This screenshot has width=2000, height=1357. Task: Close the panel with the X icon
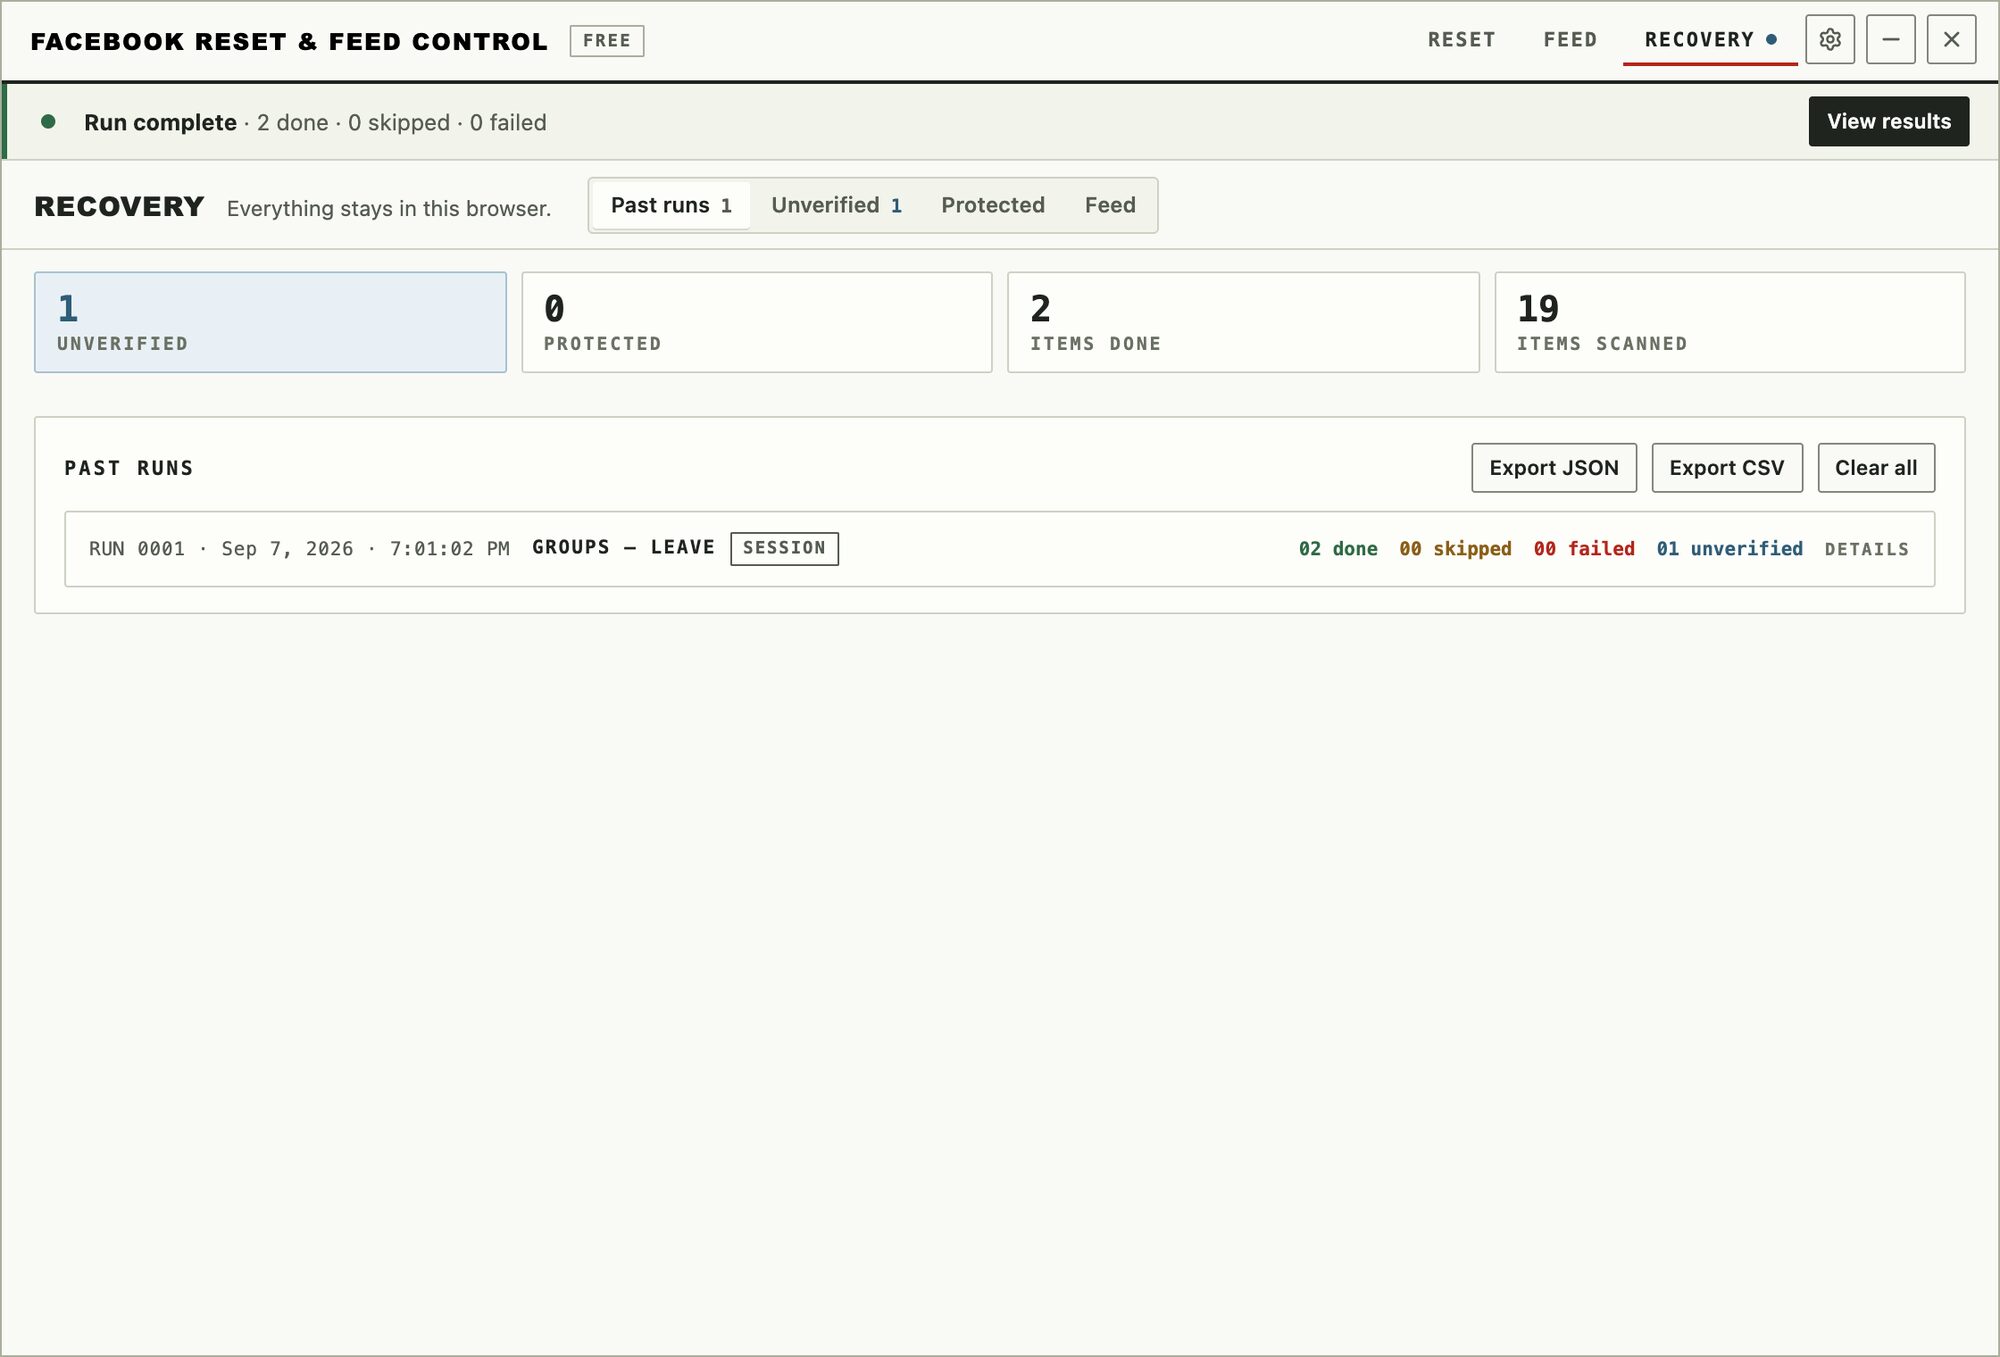pyautogui.click(x=1951, y=40)
